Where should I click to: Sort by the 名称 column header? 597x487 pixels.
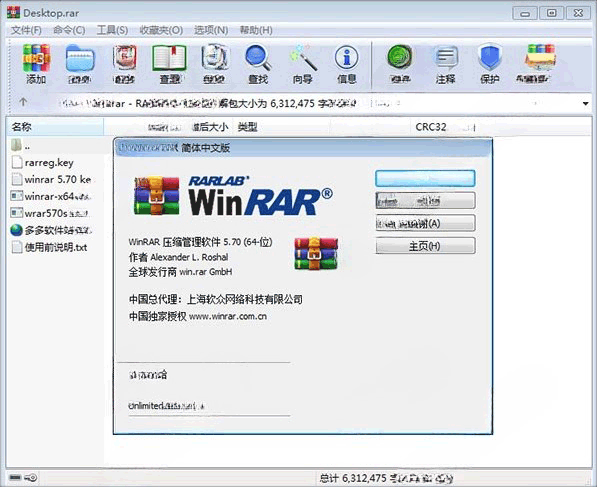55,127
